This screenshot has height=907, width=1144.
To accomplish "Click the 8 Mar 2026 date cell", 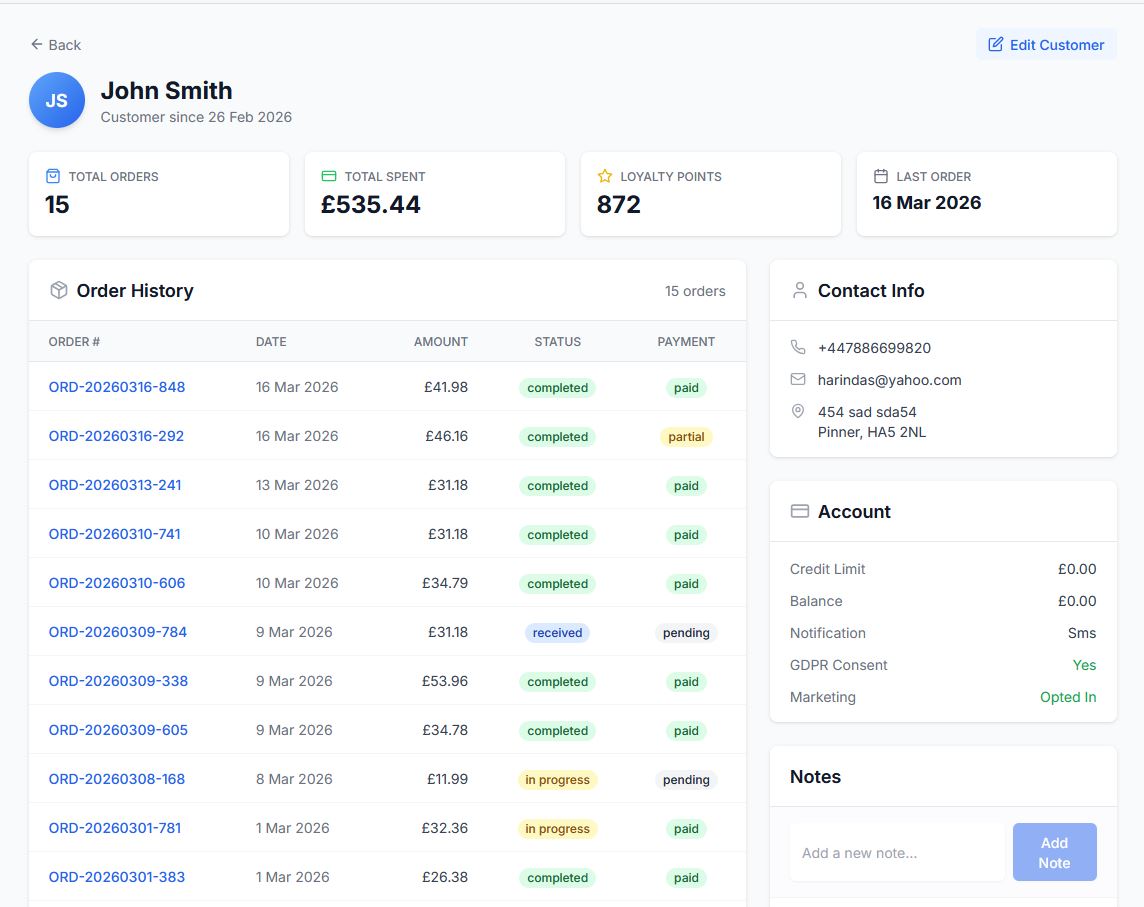I will tap(294, 779).
